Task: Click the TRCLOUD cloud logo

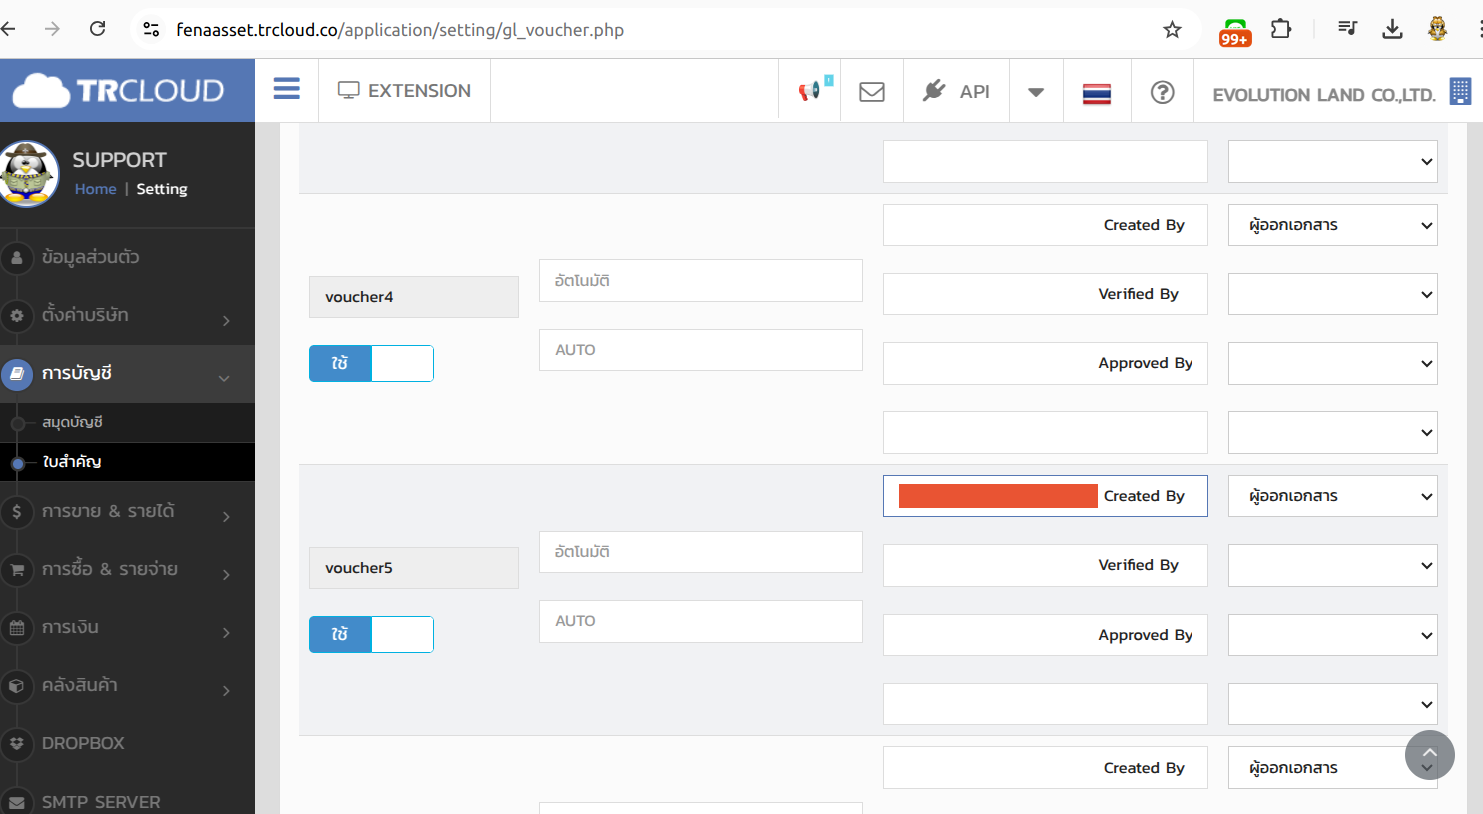Action: point(118,91)
